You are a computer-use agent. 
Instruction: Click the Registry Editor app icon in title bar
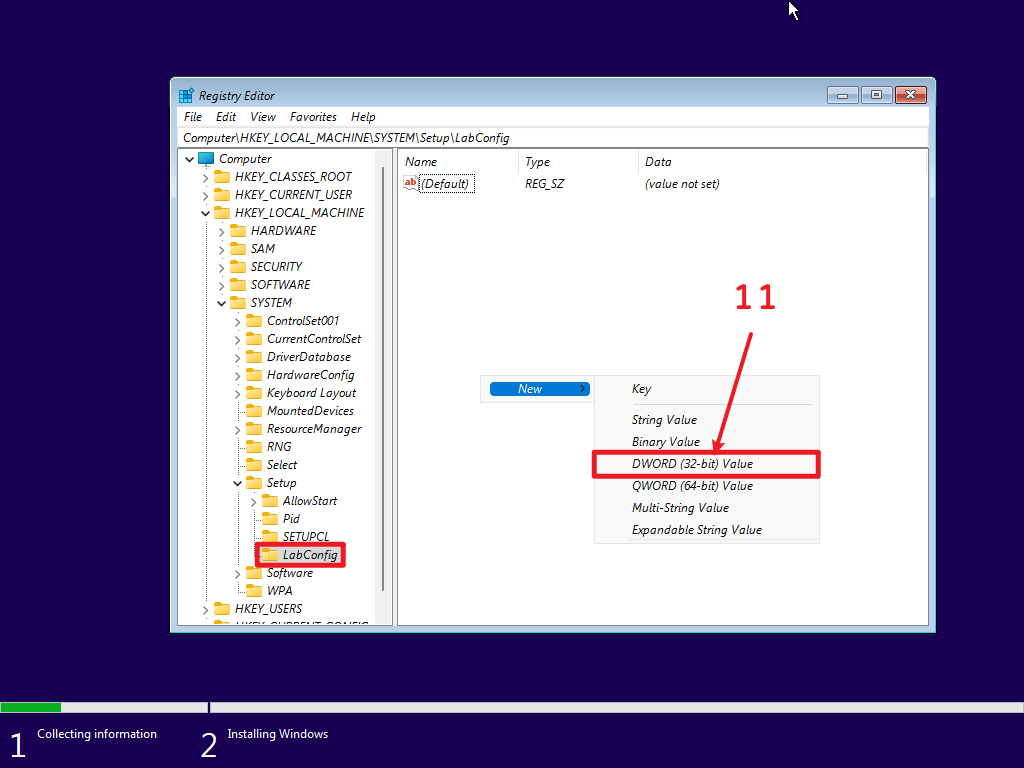coord(186,96)
